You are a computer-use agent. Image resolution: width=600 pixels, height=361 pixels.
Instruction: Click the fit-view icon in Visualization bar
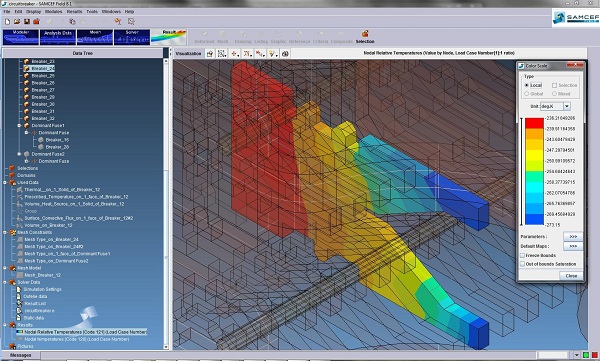pos(222,54)
